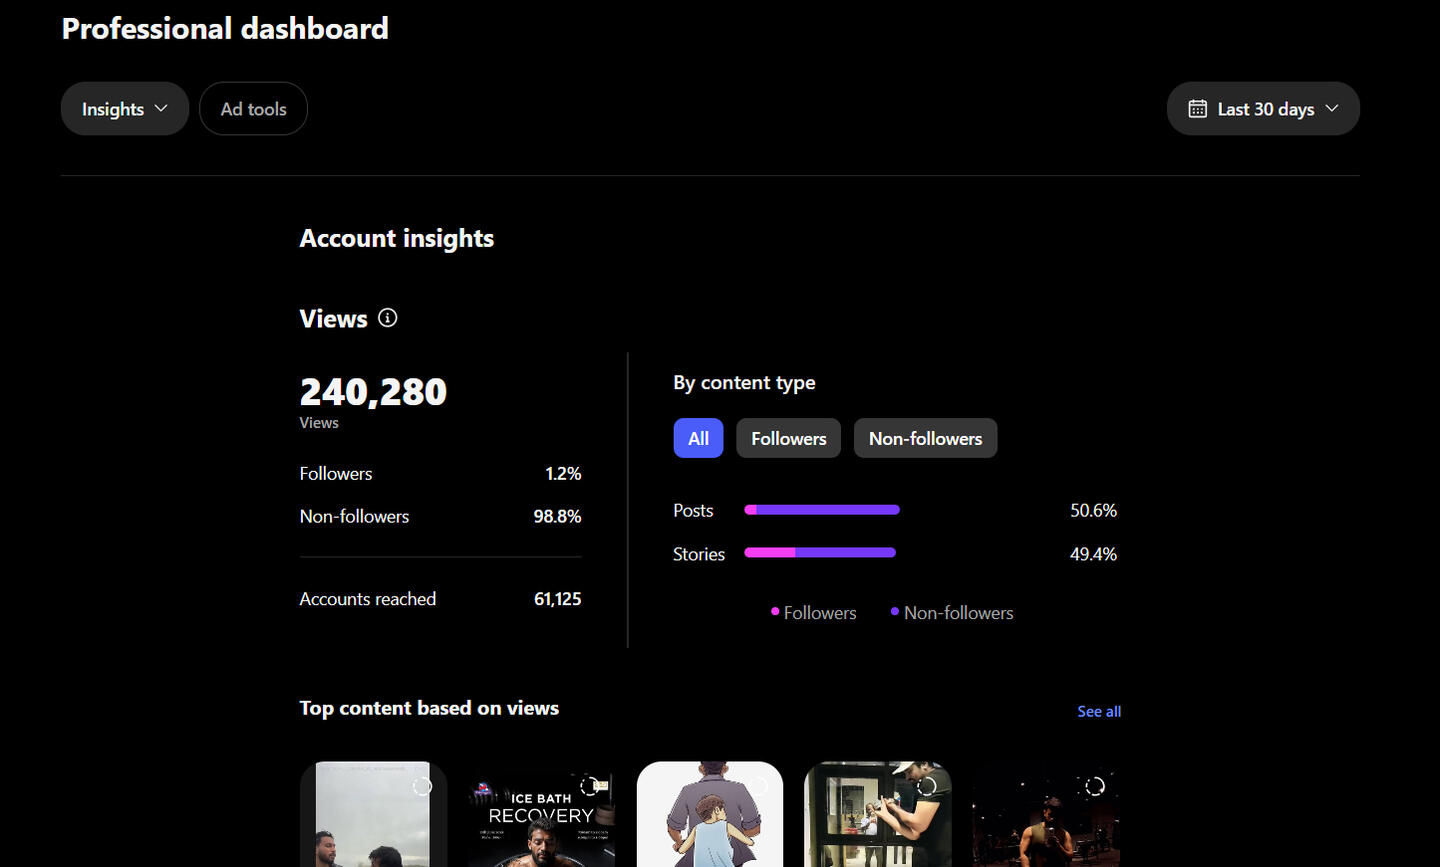Click story ring icon on Ice Bath Recovery

[x=591, y=786]
